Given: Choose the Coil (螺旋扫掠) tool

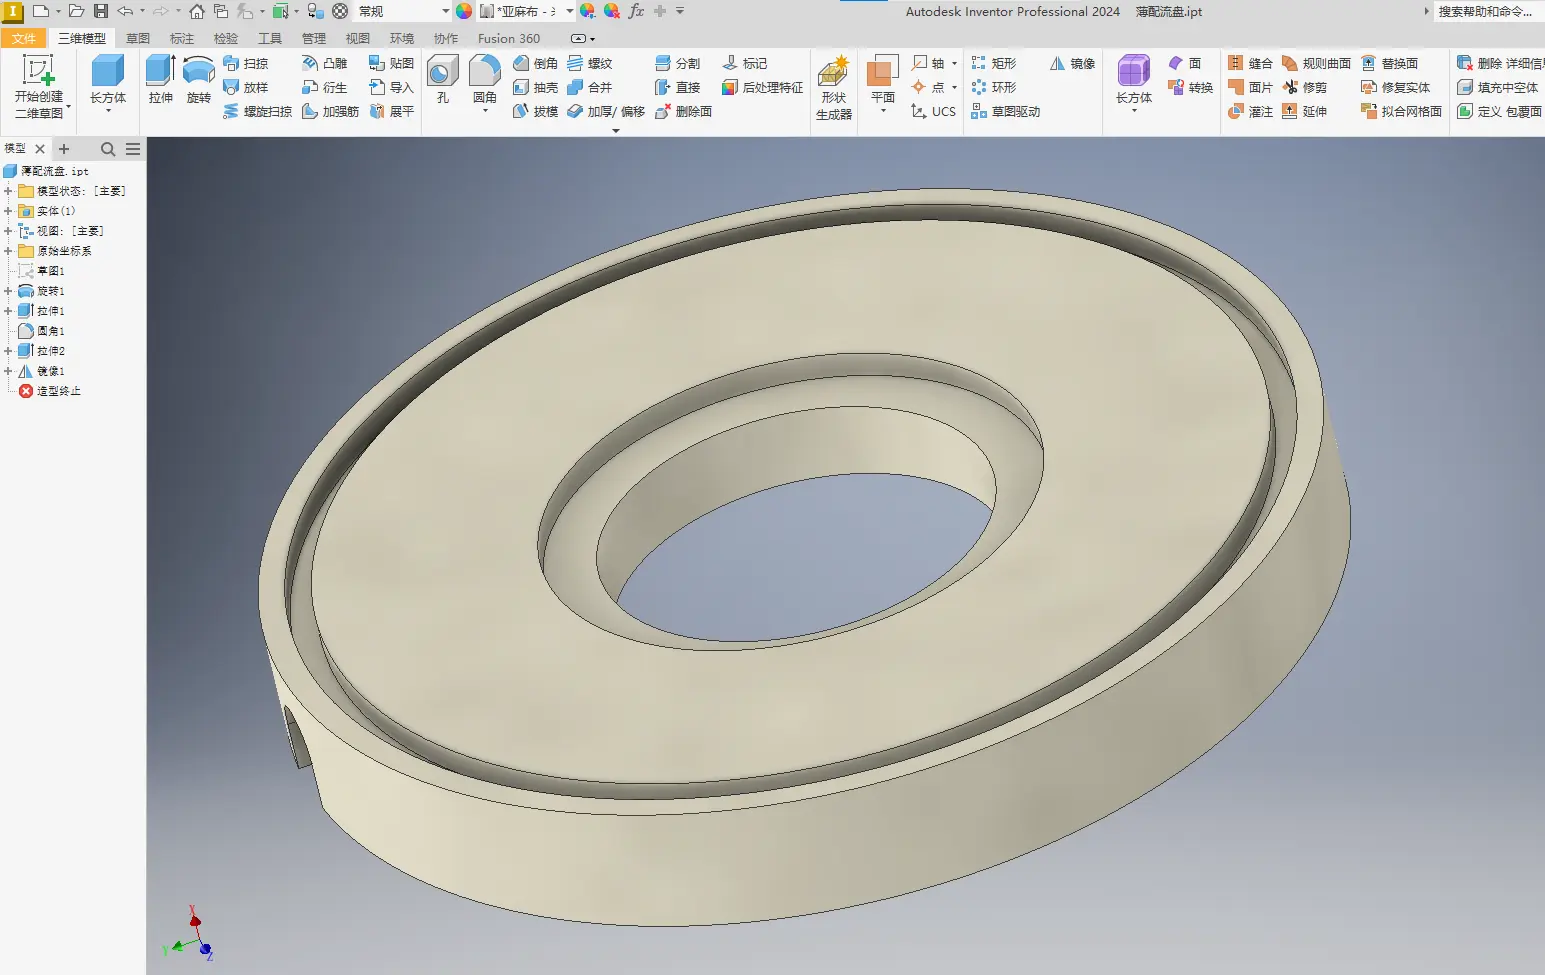Looking at the screenshot, I should tap(257, 111).
